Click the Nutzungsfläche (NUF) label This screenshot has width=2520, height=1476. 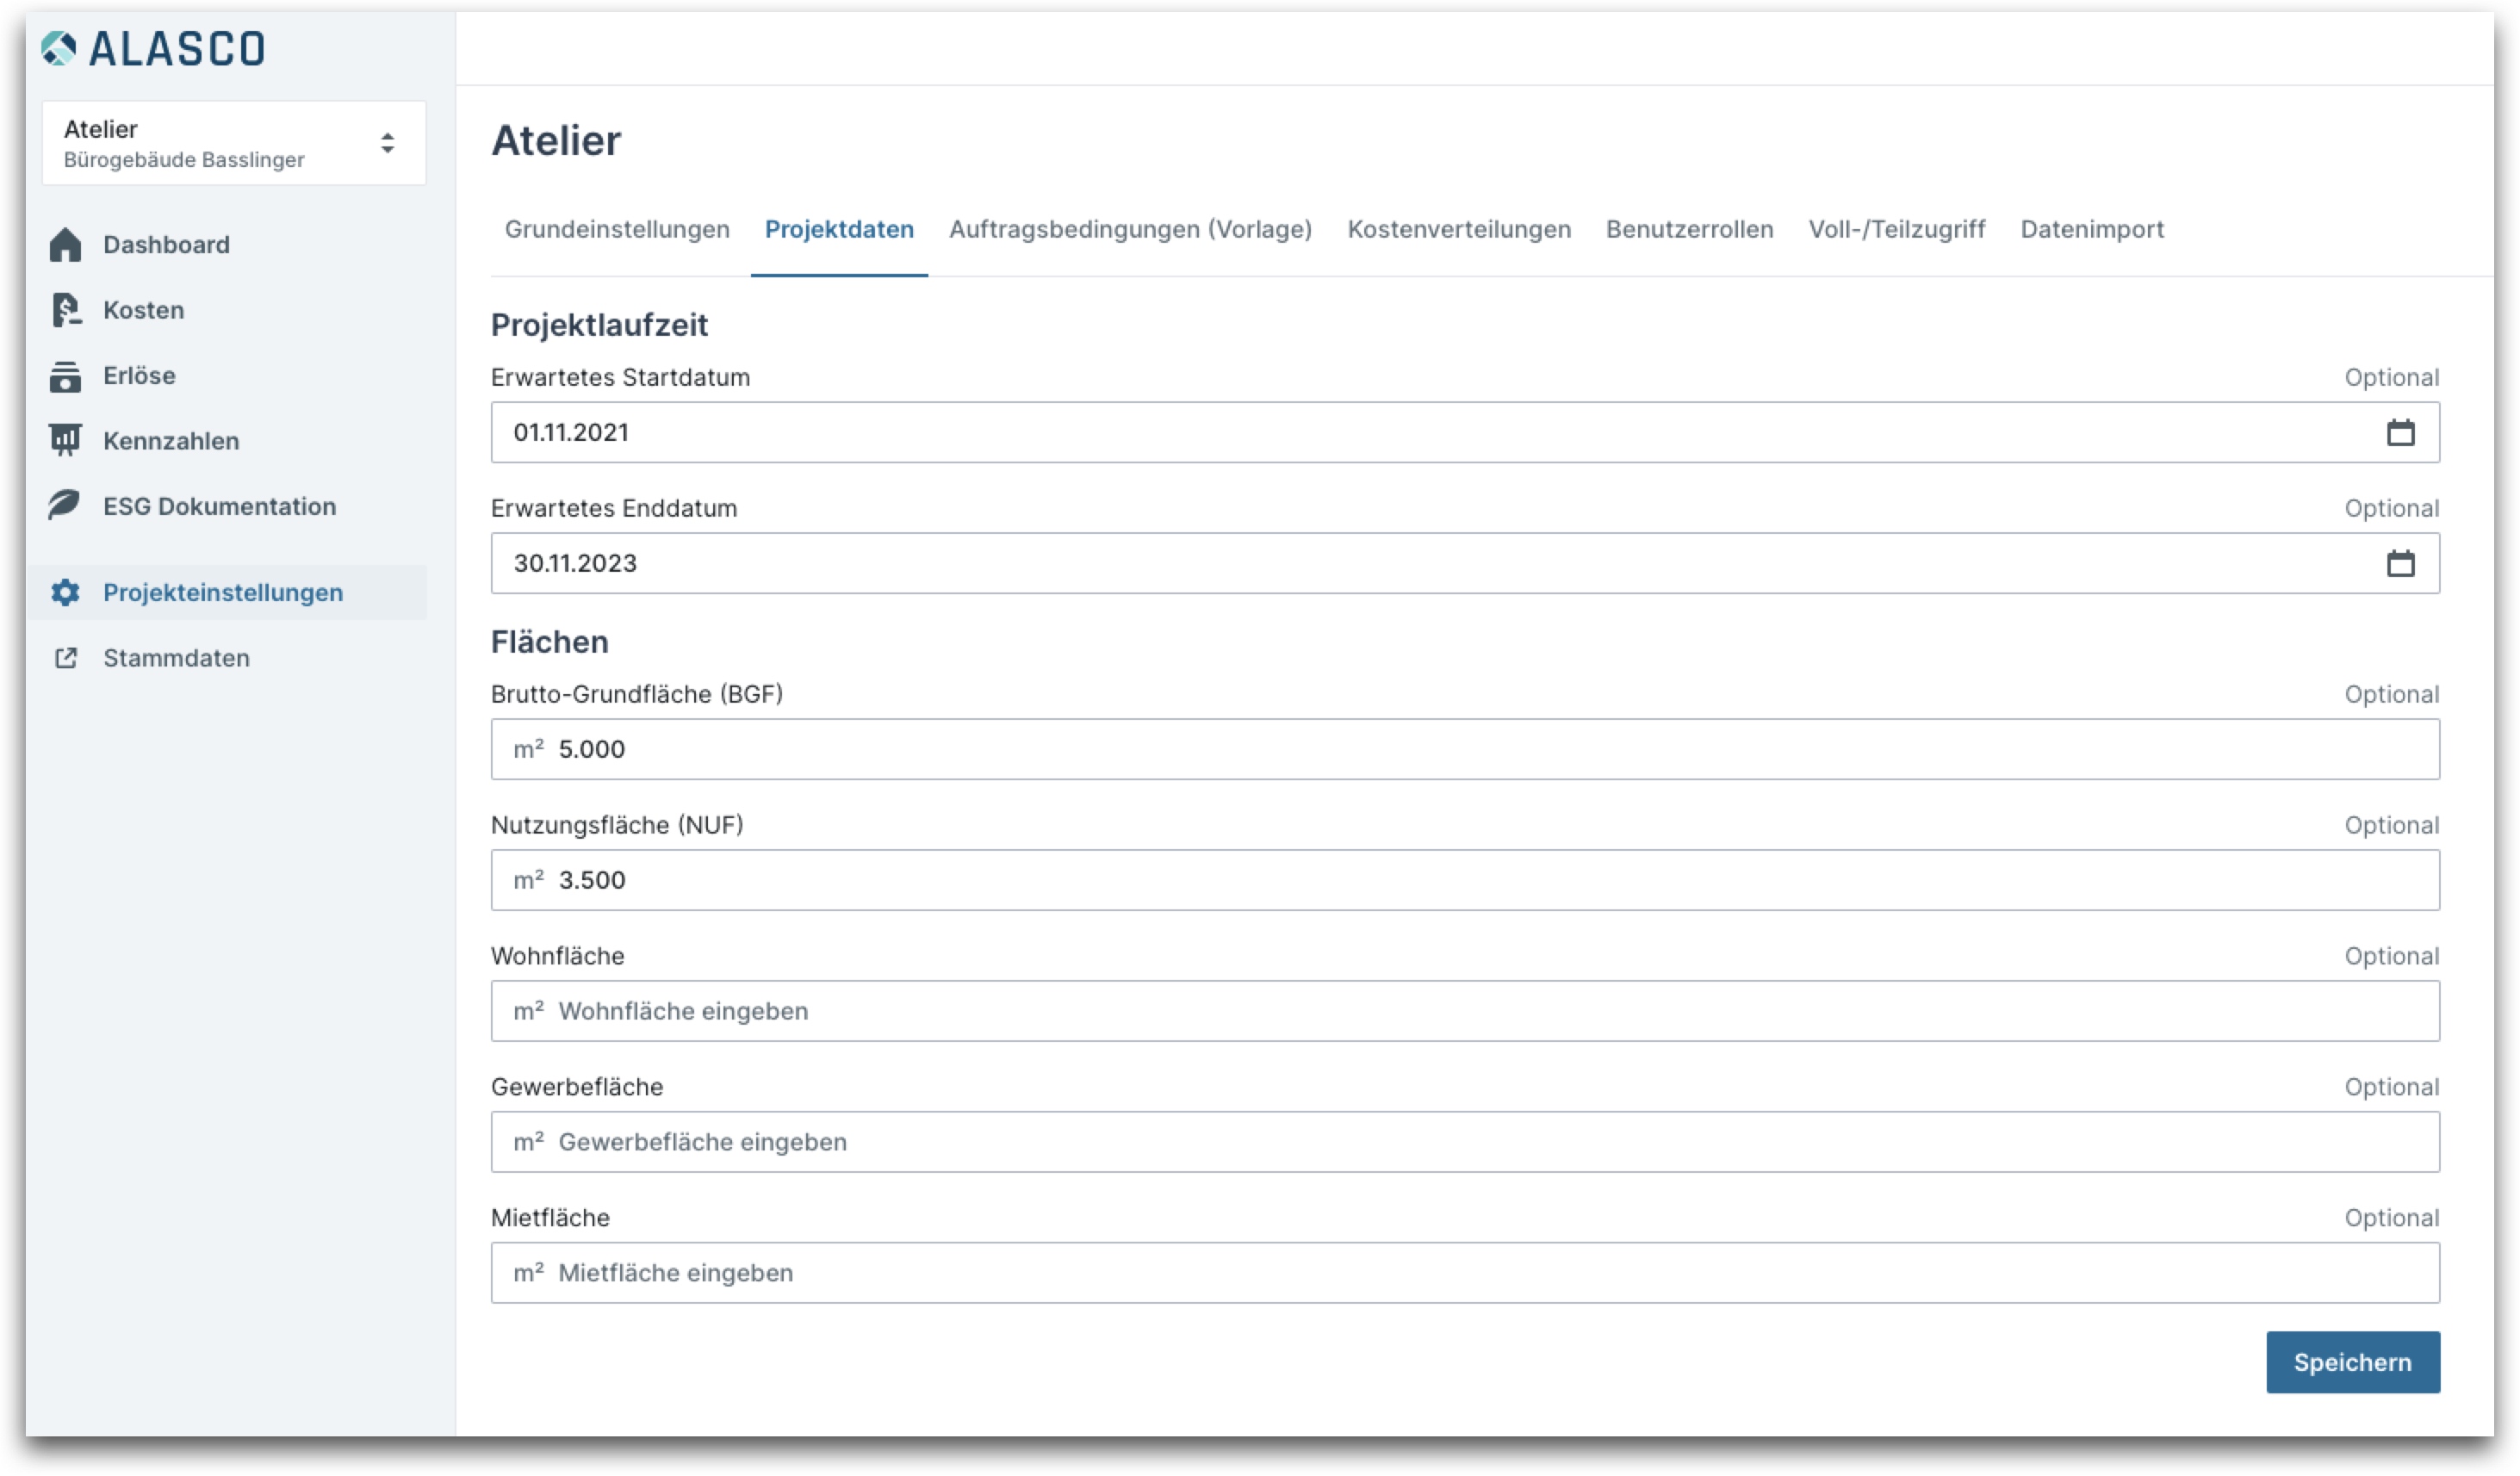(617, 826)
